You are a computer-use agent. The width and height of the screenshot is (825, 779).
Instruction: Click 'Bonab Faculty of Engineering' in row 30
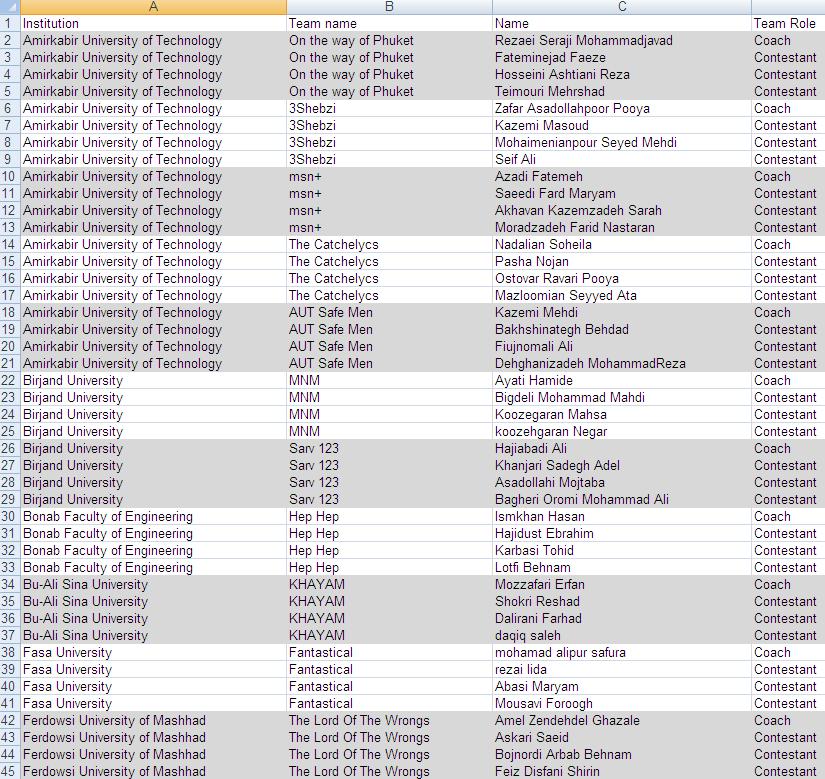click(x=153, y=517)
